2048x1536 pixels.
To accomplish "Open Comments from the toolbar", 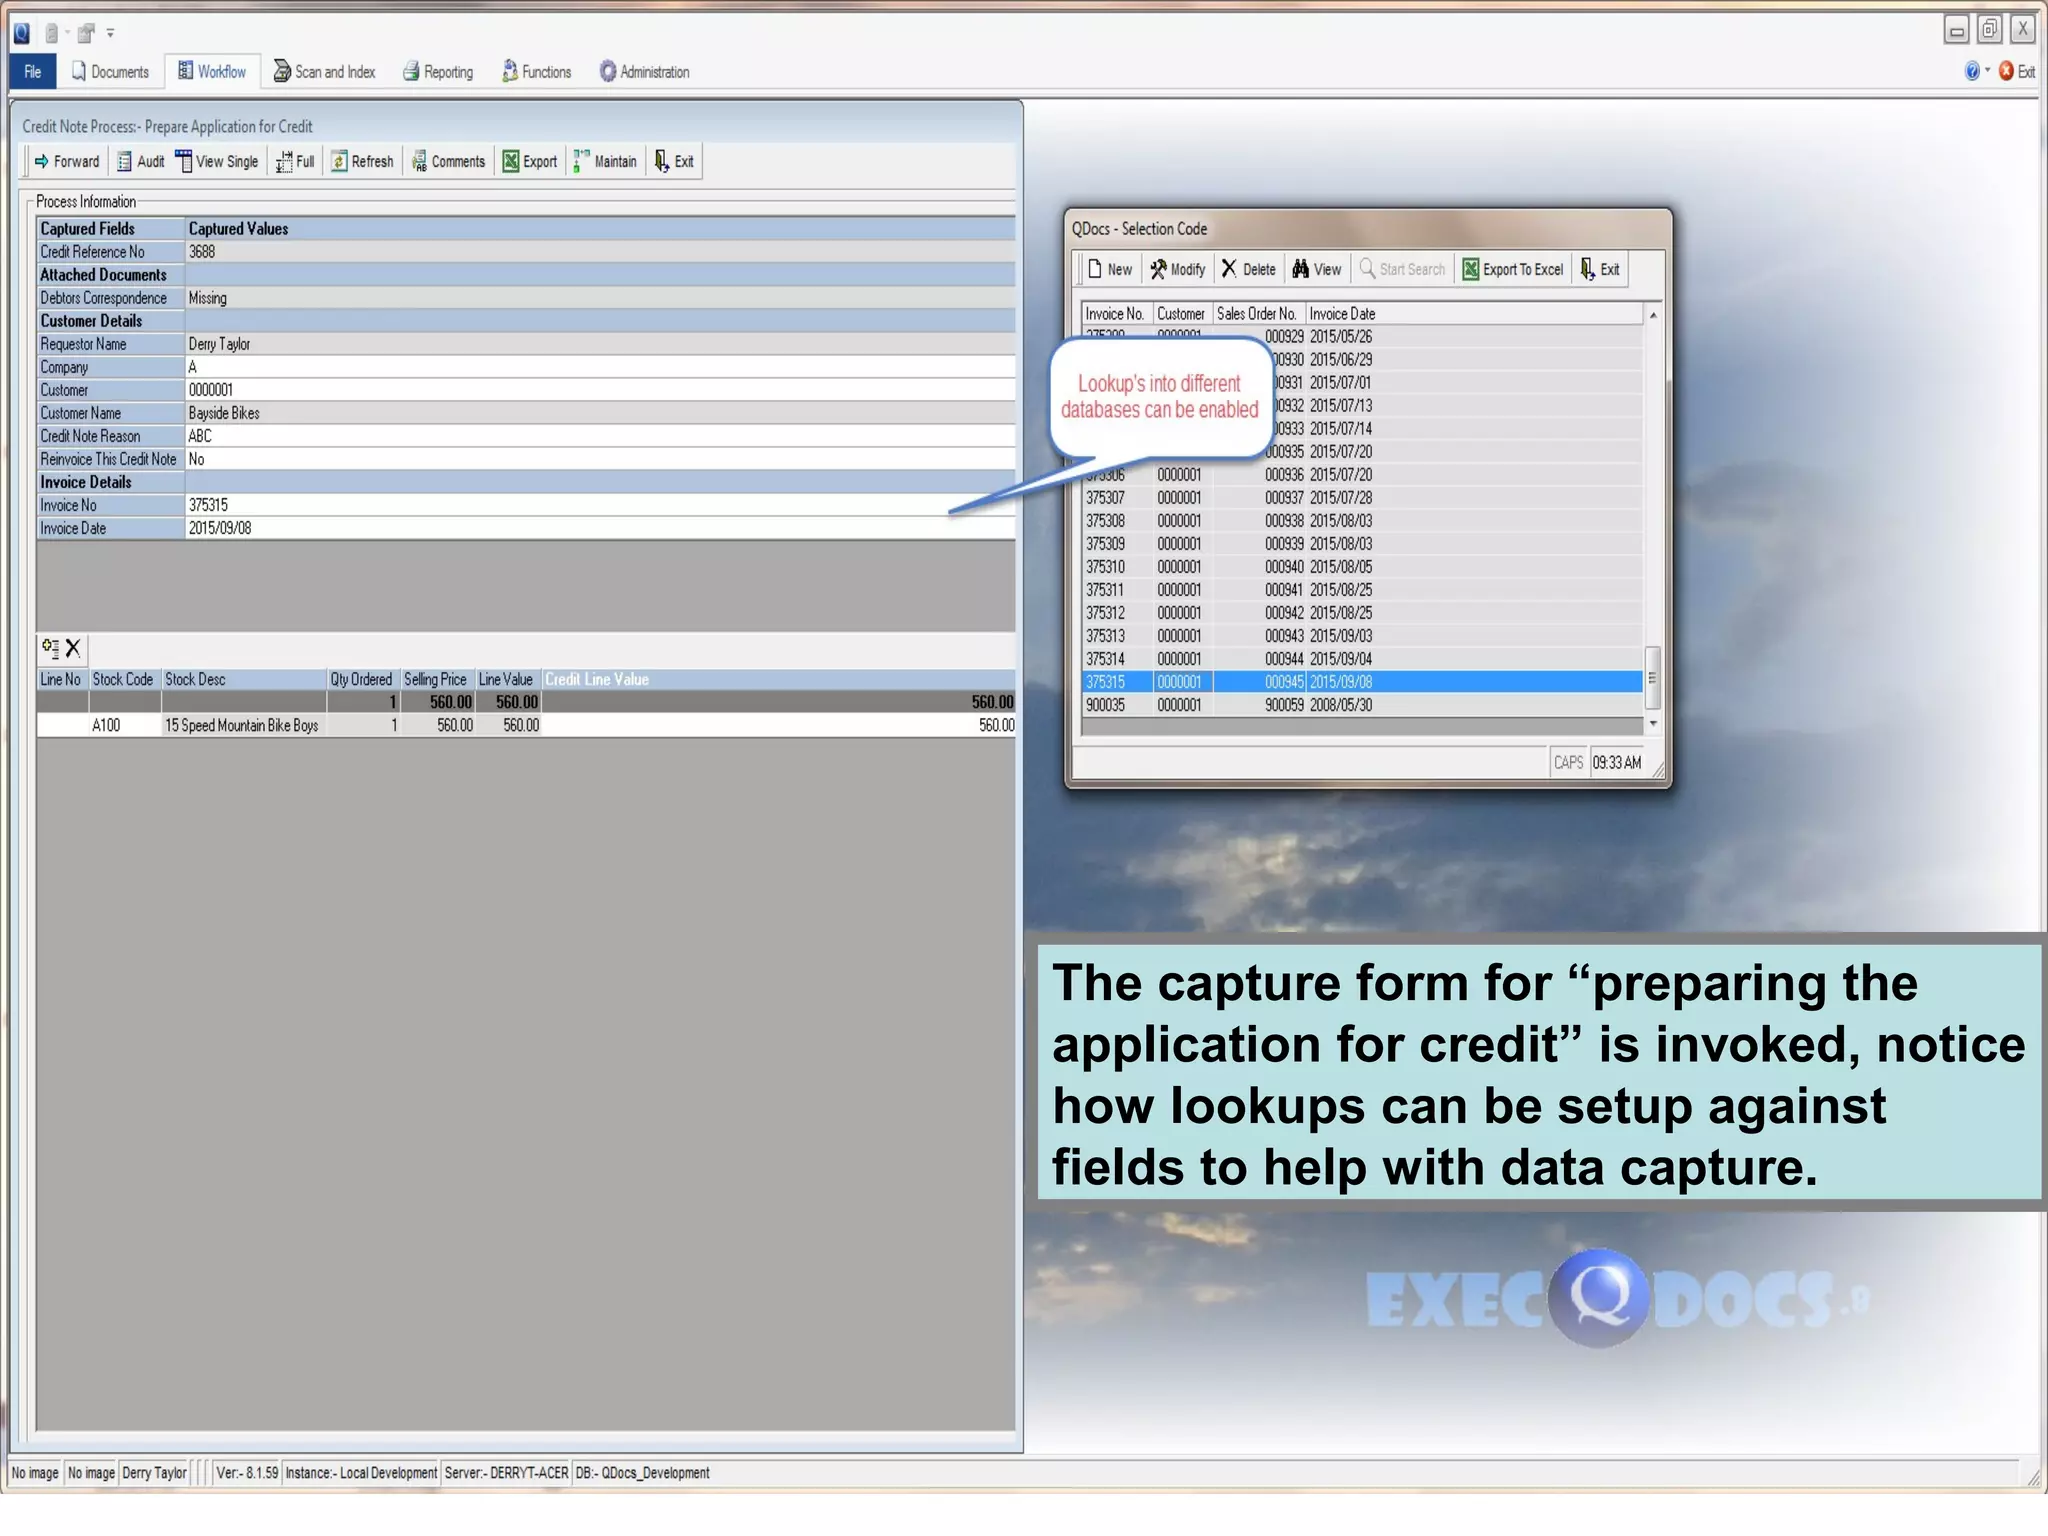I will (x=448, y=162).
